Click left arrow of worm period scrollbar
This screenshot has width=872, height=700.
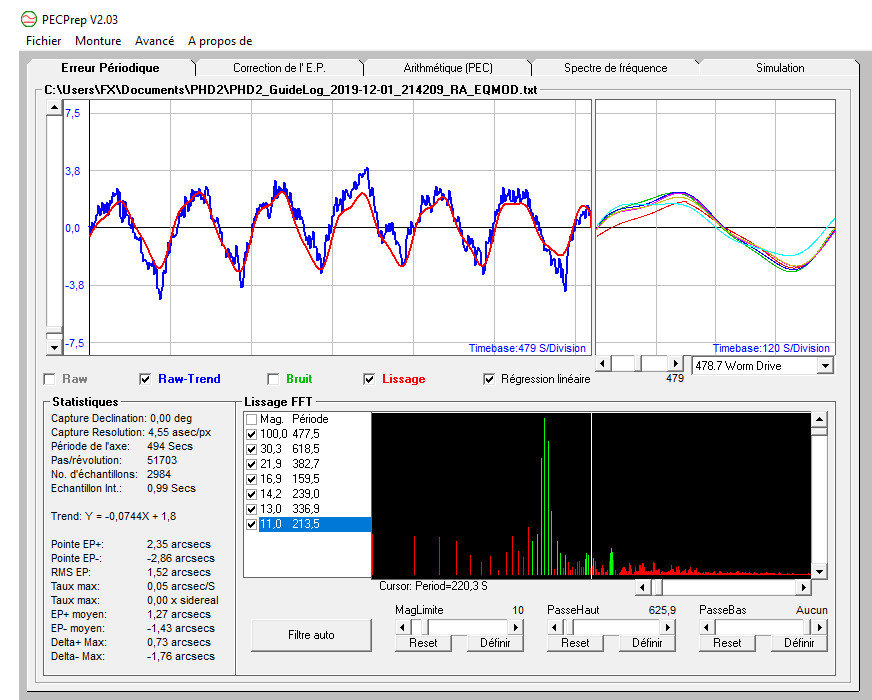tap(603, 364)
